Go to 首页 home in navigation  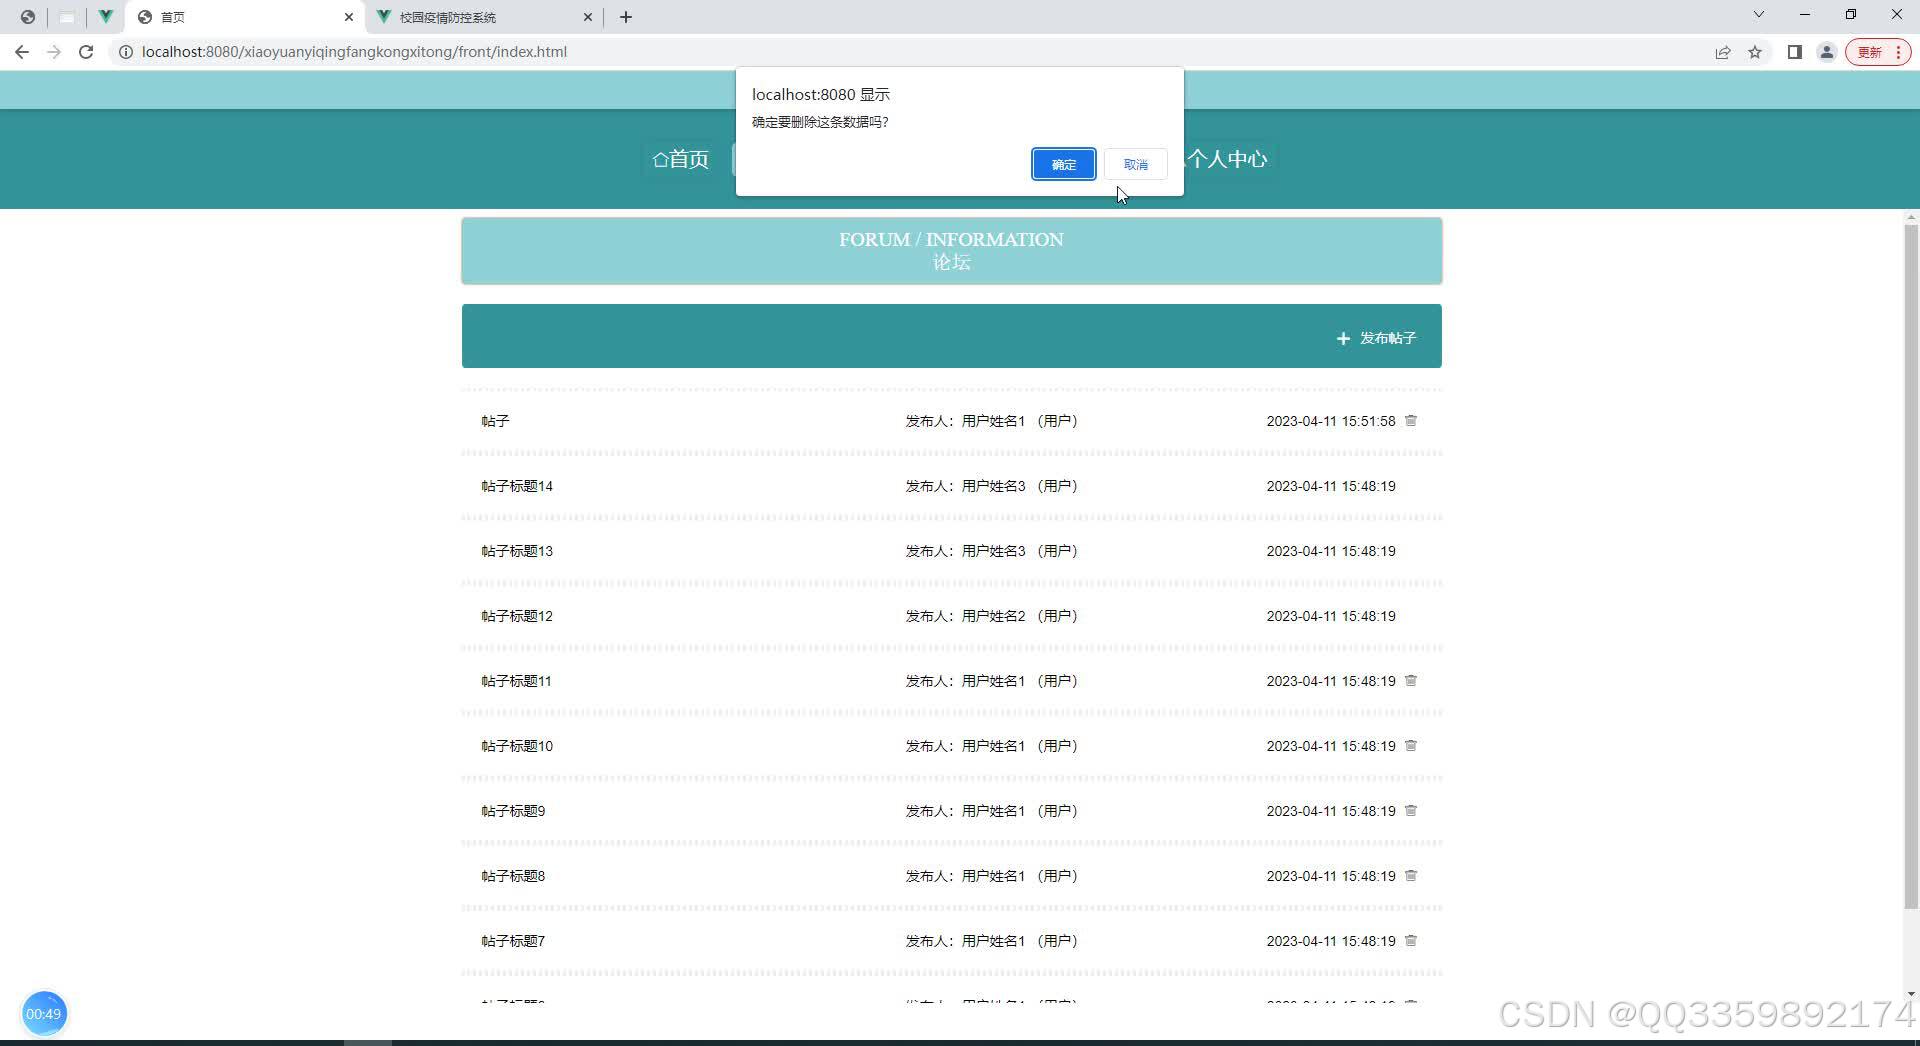(x=681, y=159)
